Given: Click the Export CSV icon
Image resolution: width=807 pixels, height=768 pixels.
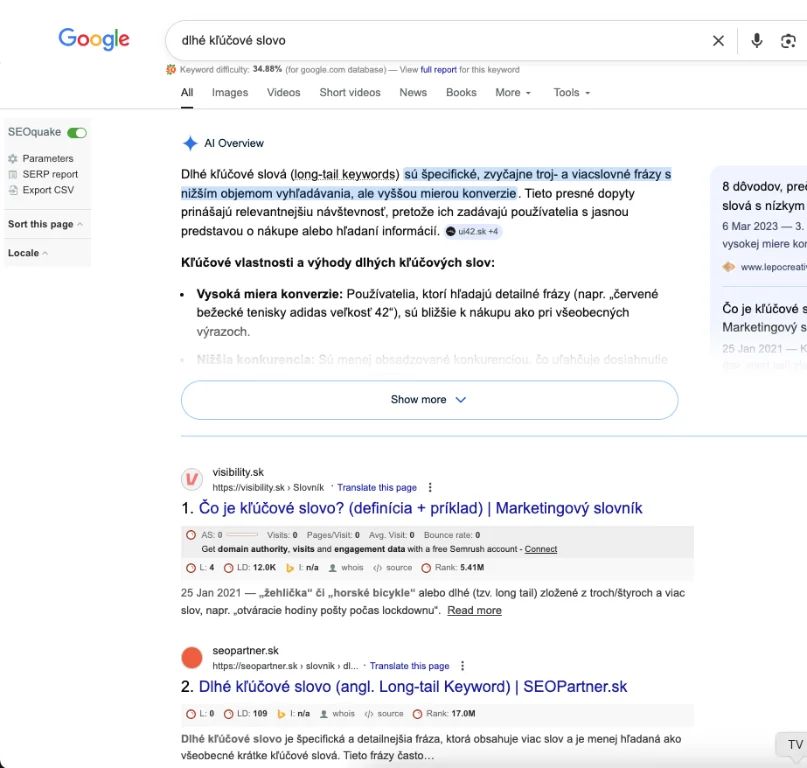Looking at the screenshot, I should 13,190.
